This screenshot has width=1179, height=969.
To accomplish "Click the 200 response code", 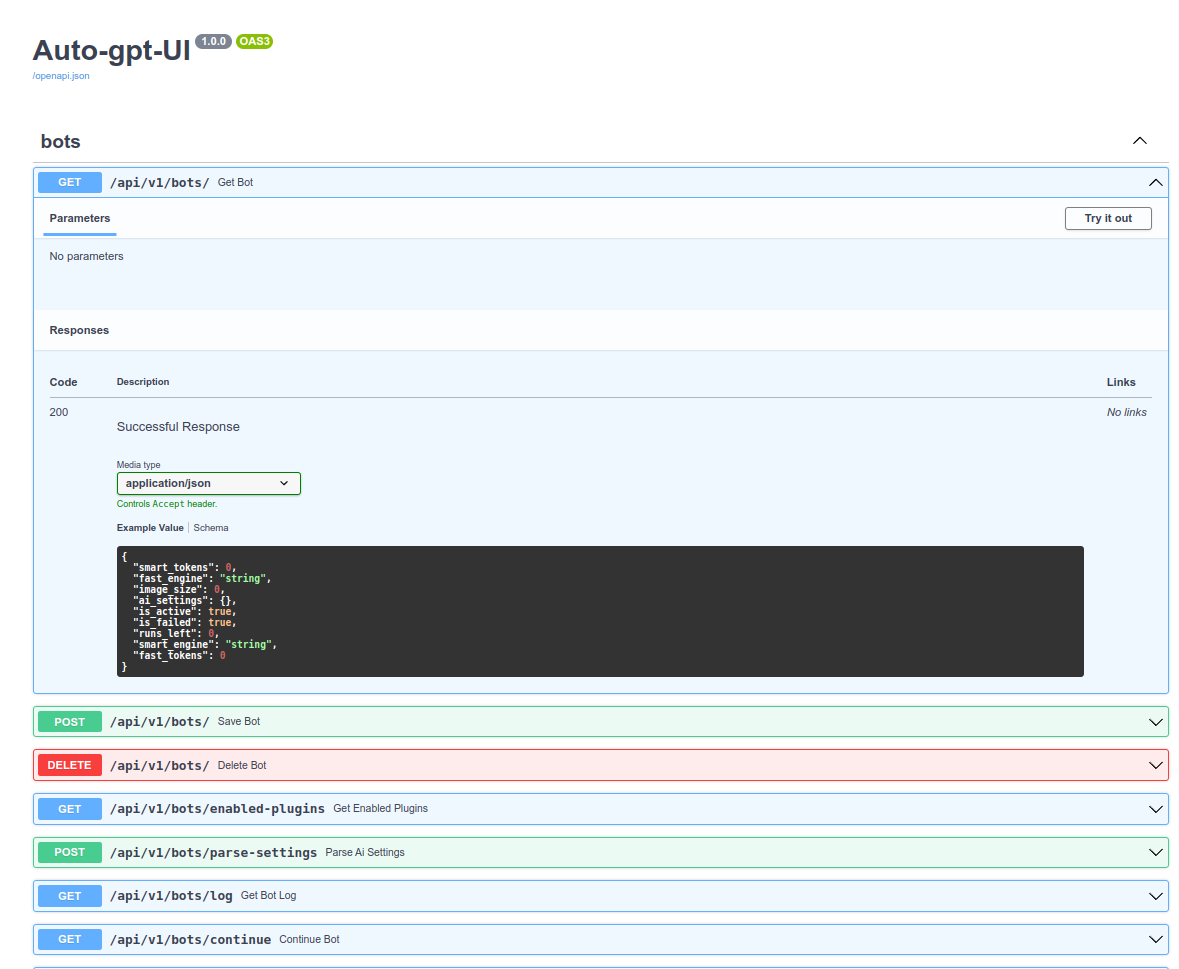I will [x=59, y=412].
